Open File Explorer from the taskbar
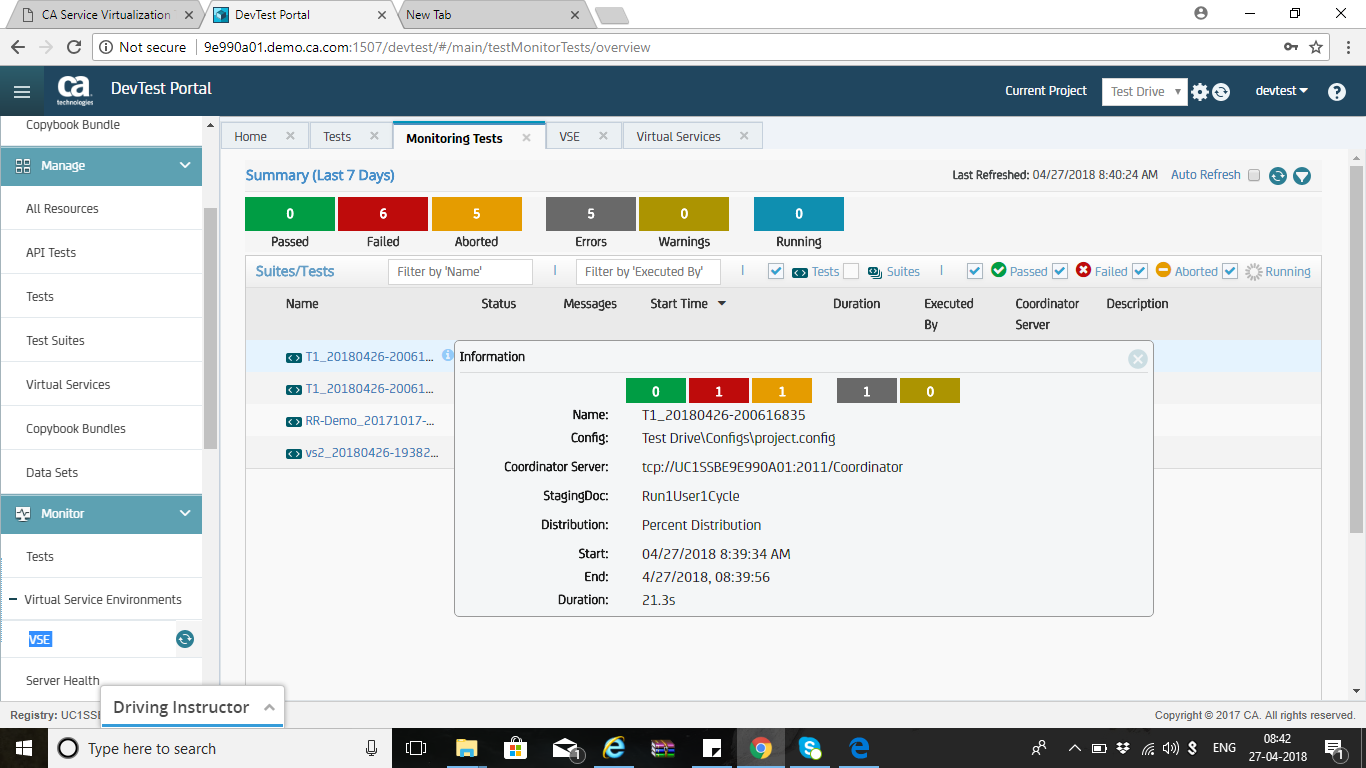Image resolution: width=1366 pixels, height=768 pixels. point(467,748)
